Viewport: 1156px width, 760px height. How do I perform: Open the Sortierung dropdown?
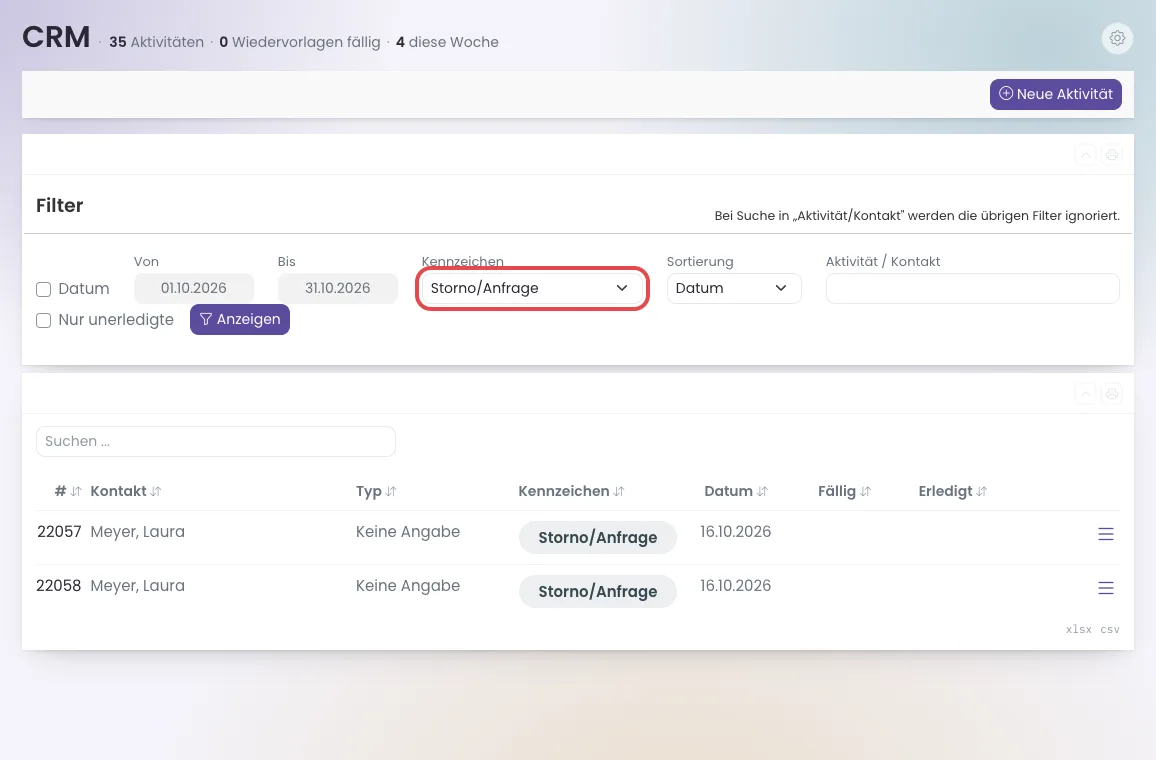point(734,288)
